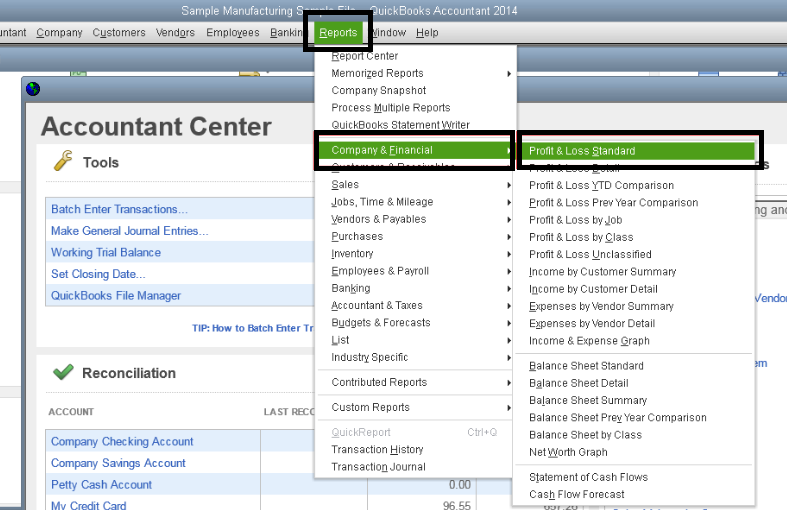Open Company Checking Account link

(122, 442)
